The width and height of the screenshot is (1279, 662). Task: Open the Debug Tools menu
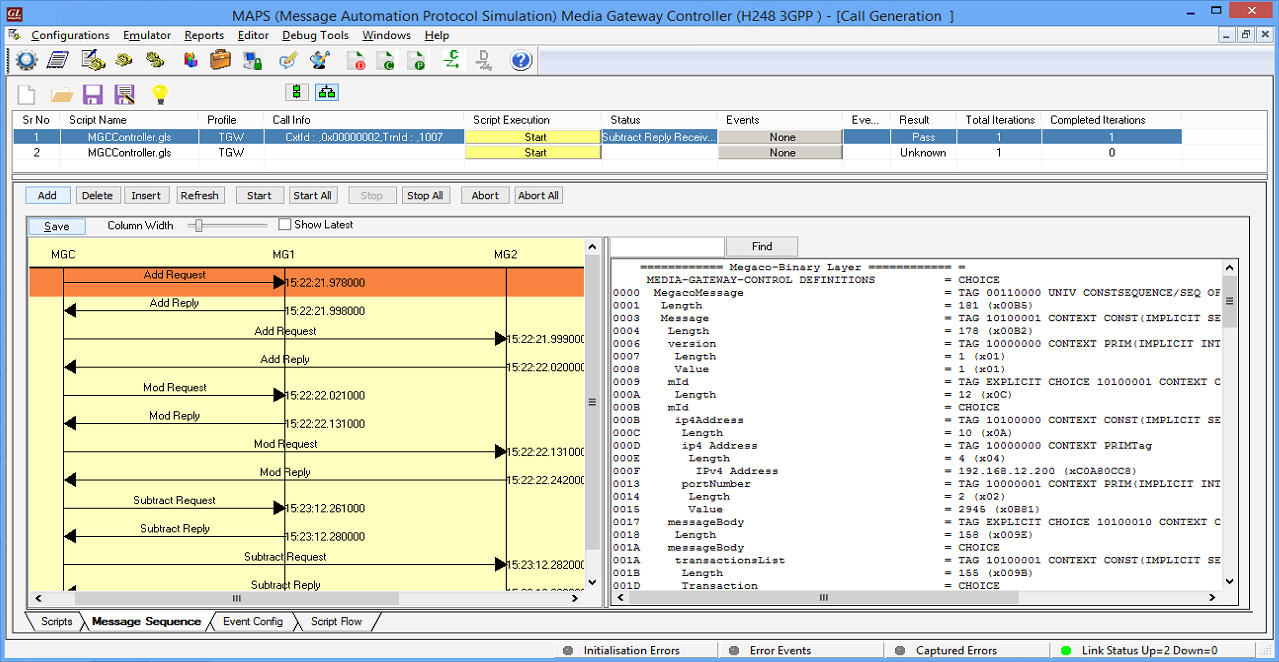pos(315,35)
